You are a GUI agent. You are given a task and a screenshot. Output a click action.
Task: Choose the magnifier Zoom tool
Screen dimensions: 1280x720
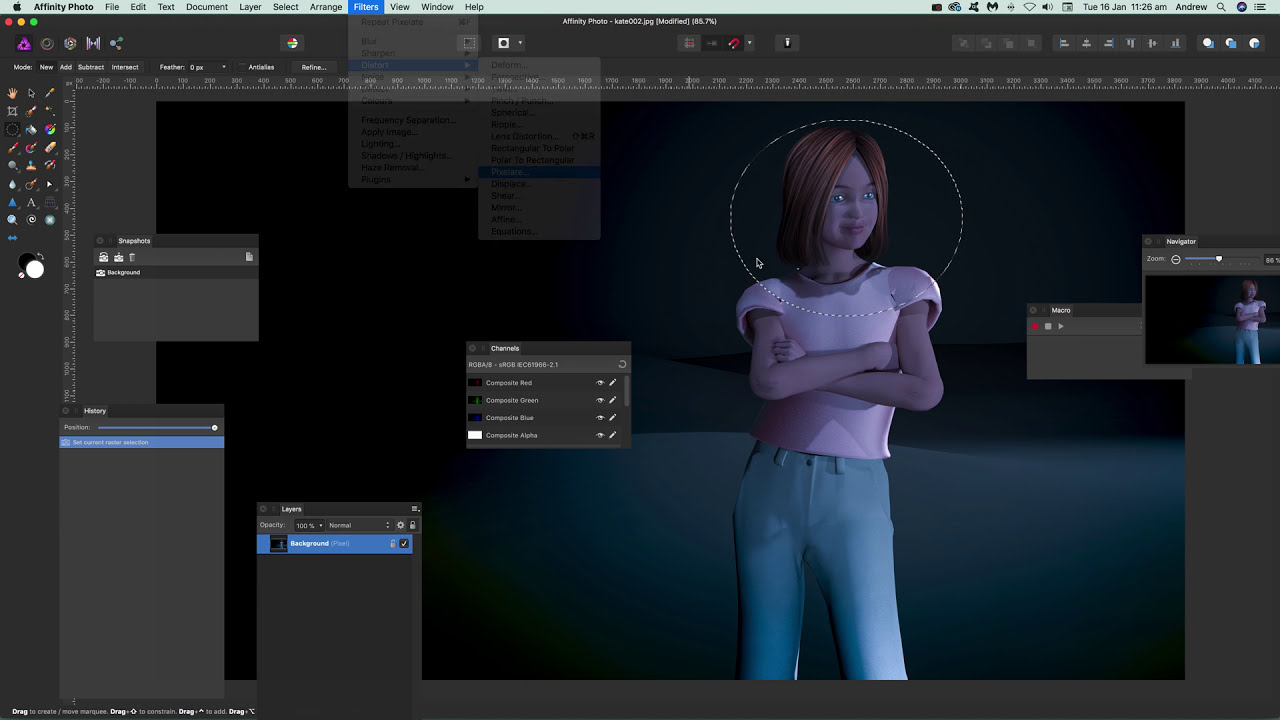click(x=12, y=220)
